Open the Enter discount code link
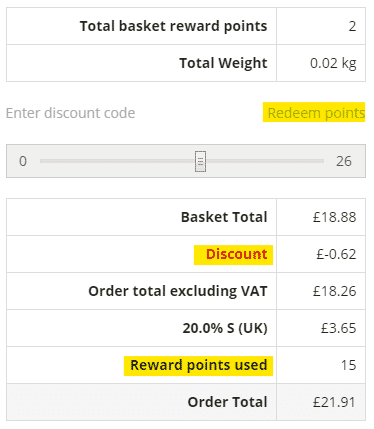The height and width of the screenshot is (429, 374). pyautogui.click(x=70, y=113)
